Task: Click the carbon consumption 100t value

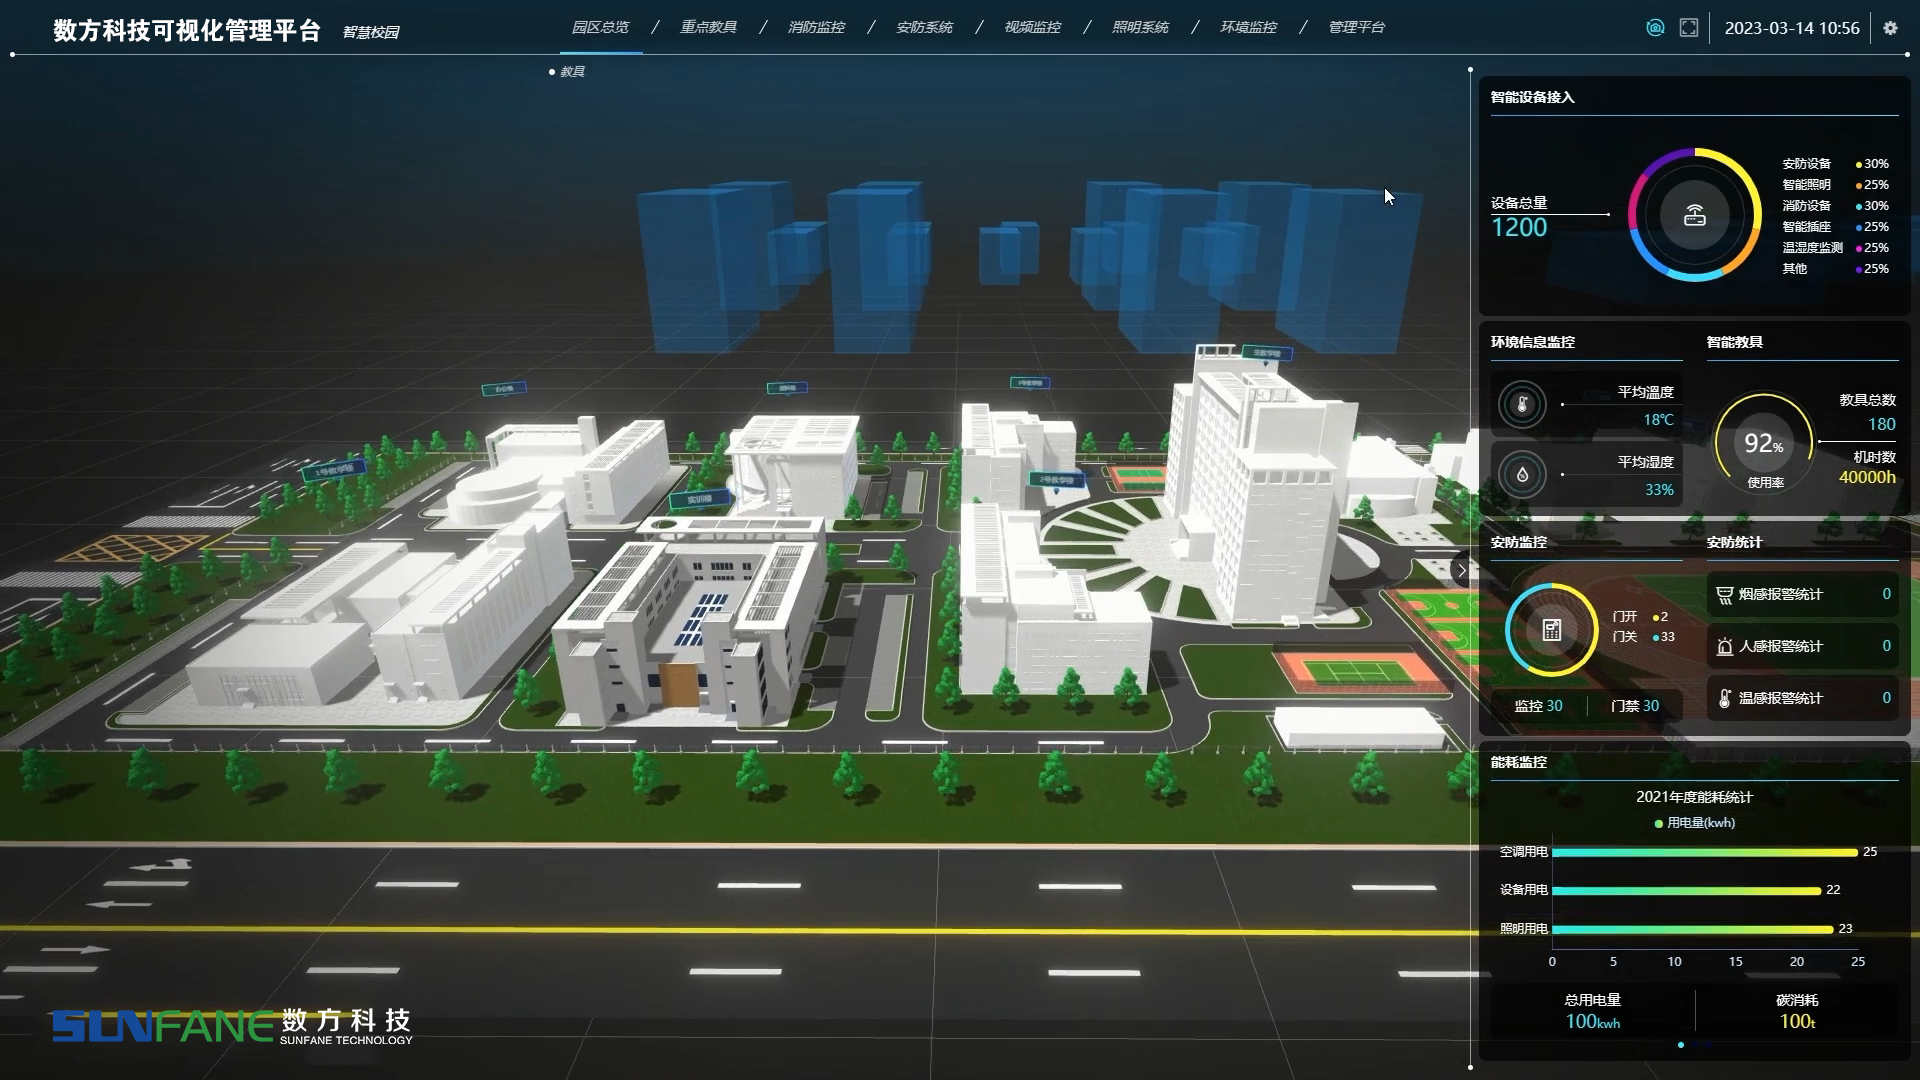Action: [1797, 1022]
